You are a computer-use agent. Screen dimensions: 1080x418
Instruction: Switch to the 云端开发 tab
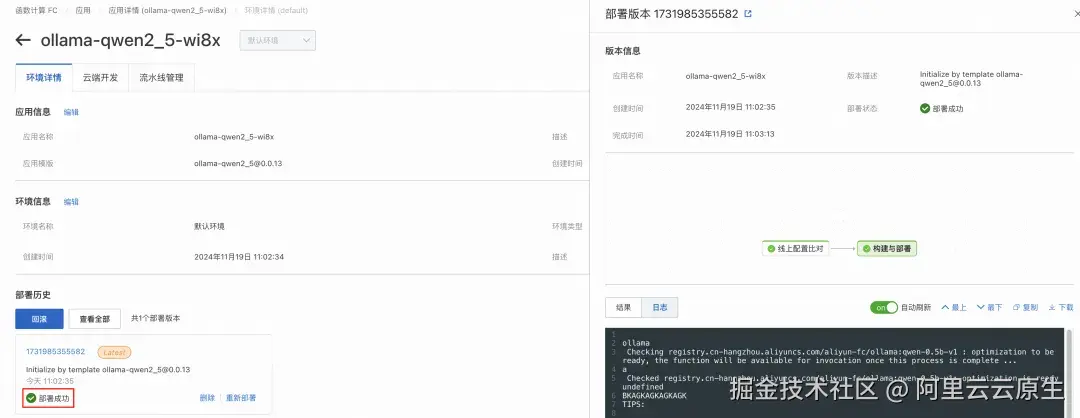[x=101, y=78]
